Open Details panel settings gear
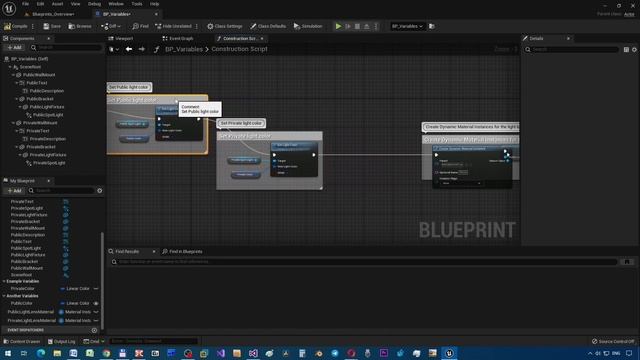Image resolution: width=640 pixels, height=360 pixels. pyautogui.click(x=634, y=49)
